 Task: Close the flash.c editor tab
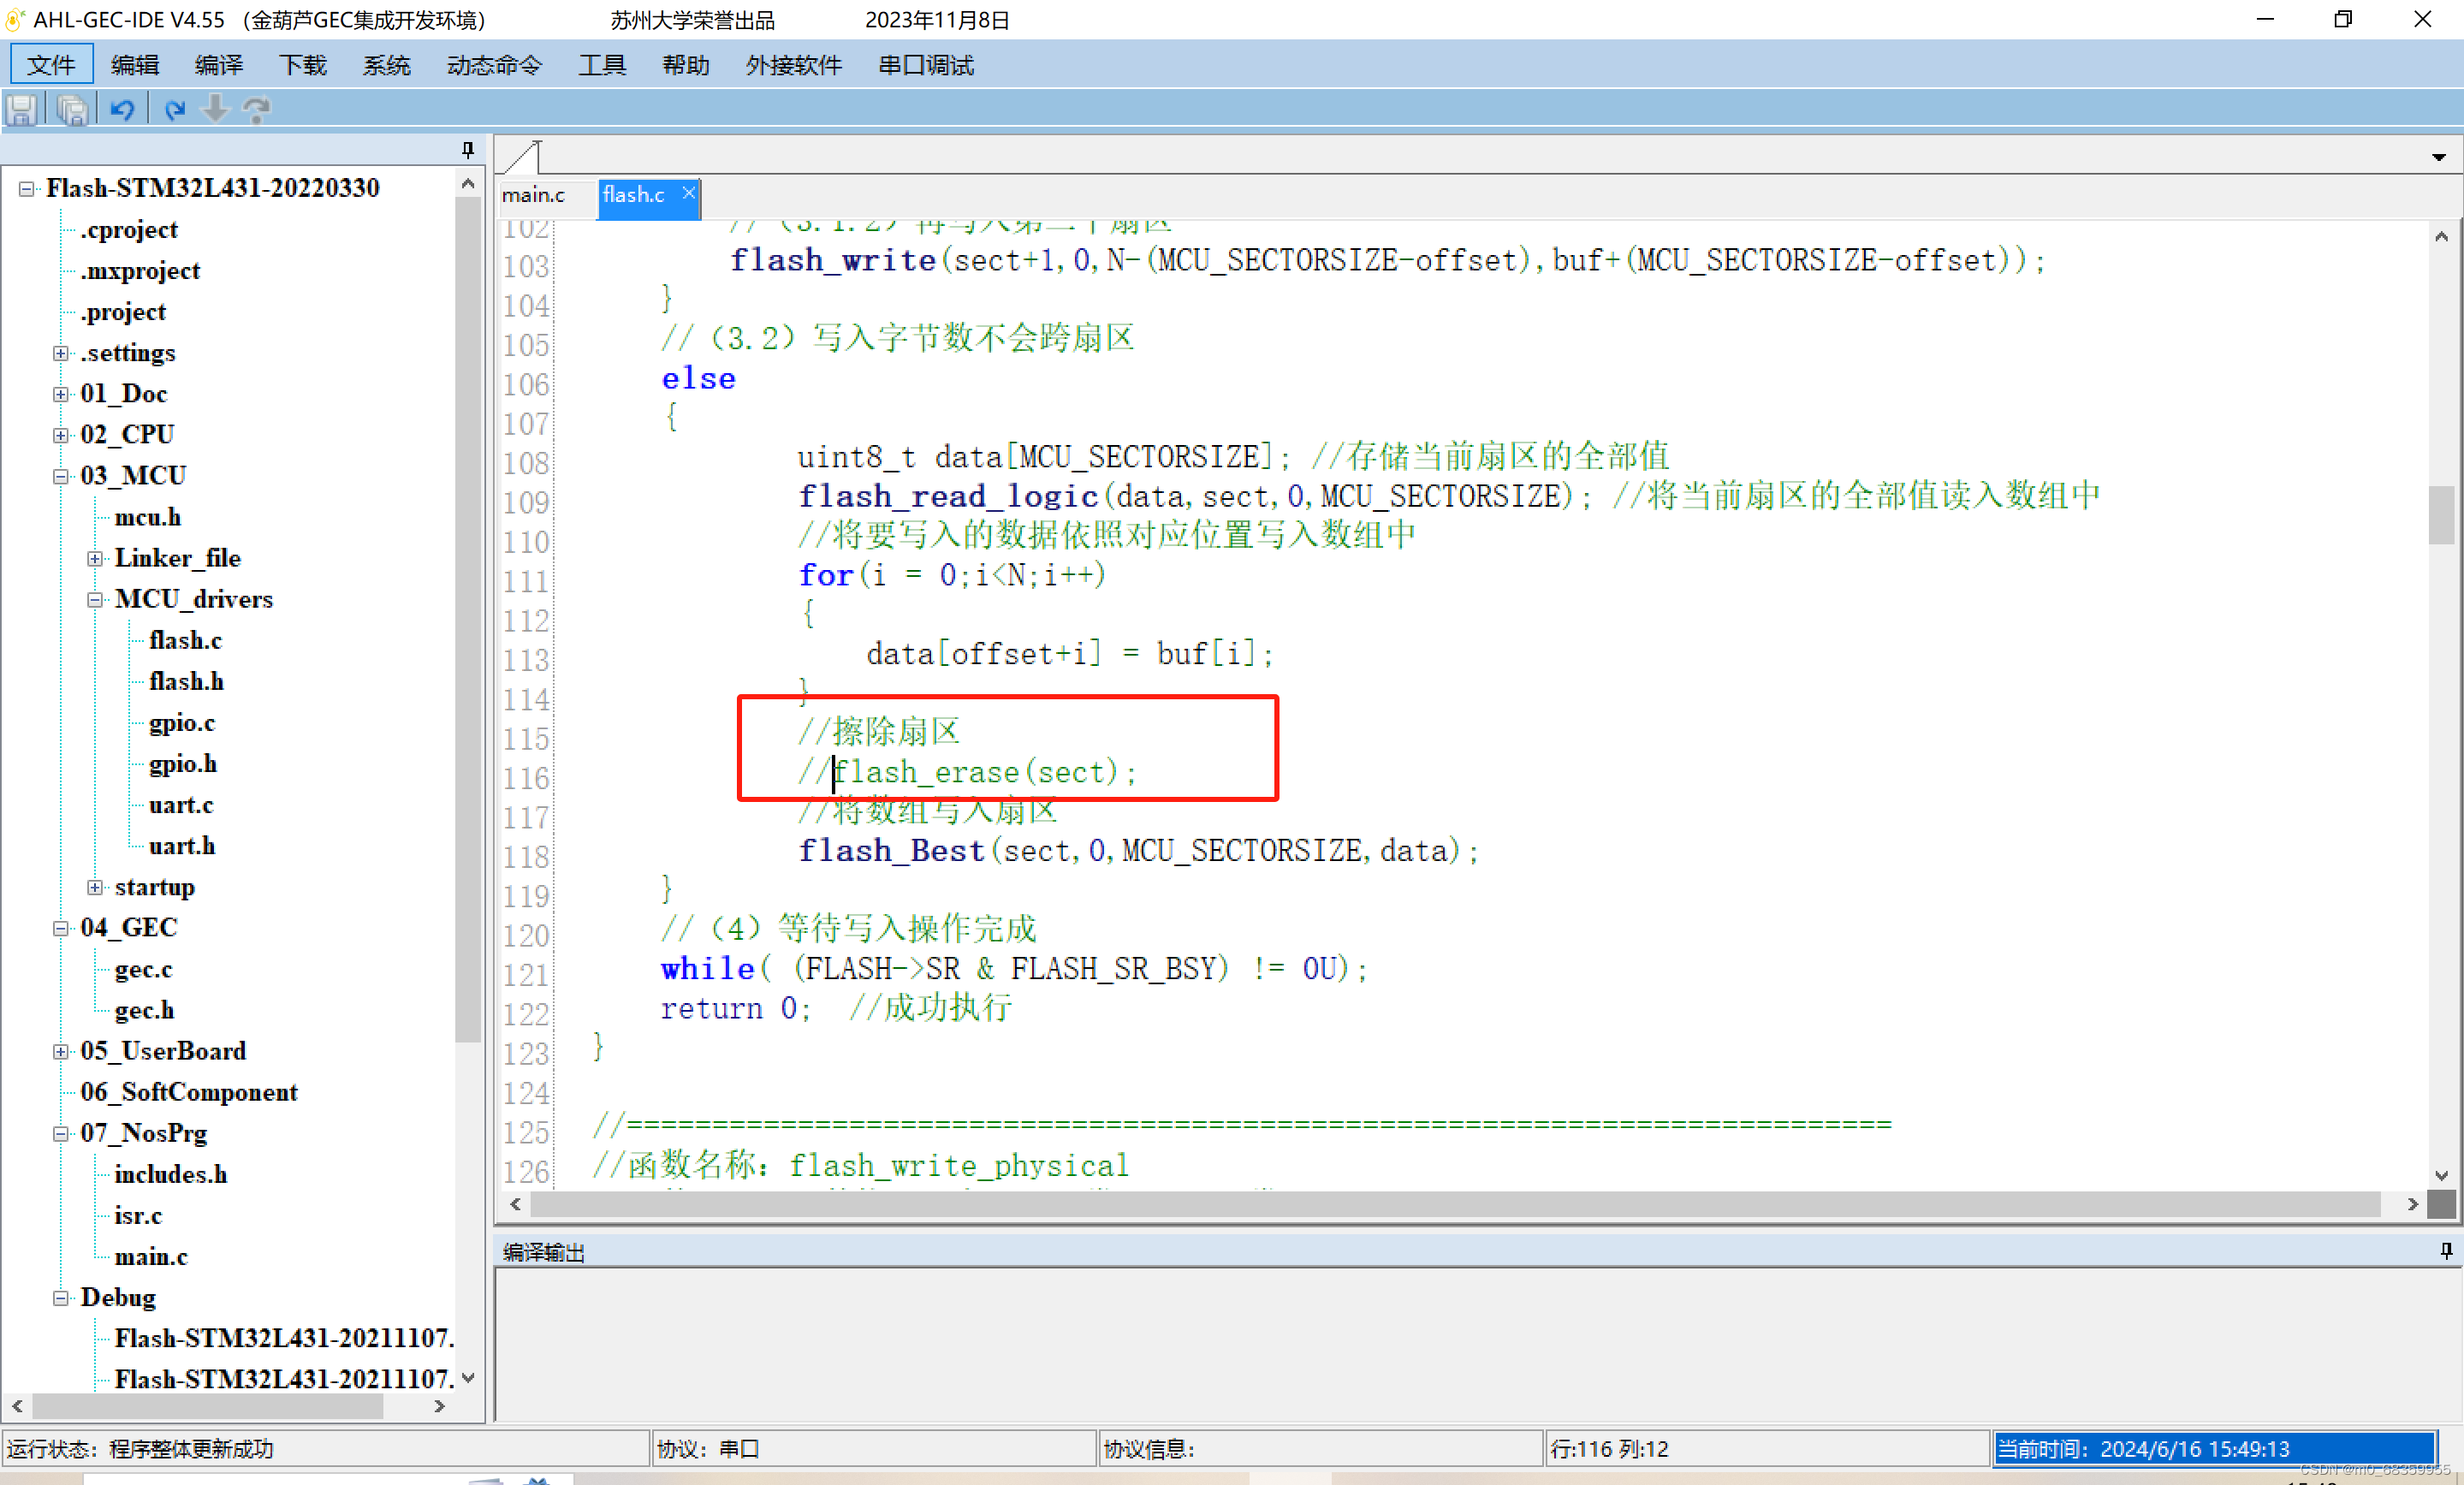688,193
